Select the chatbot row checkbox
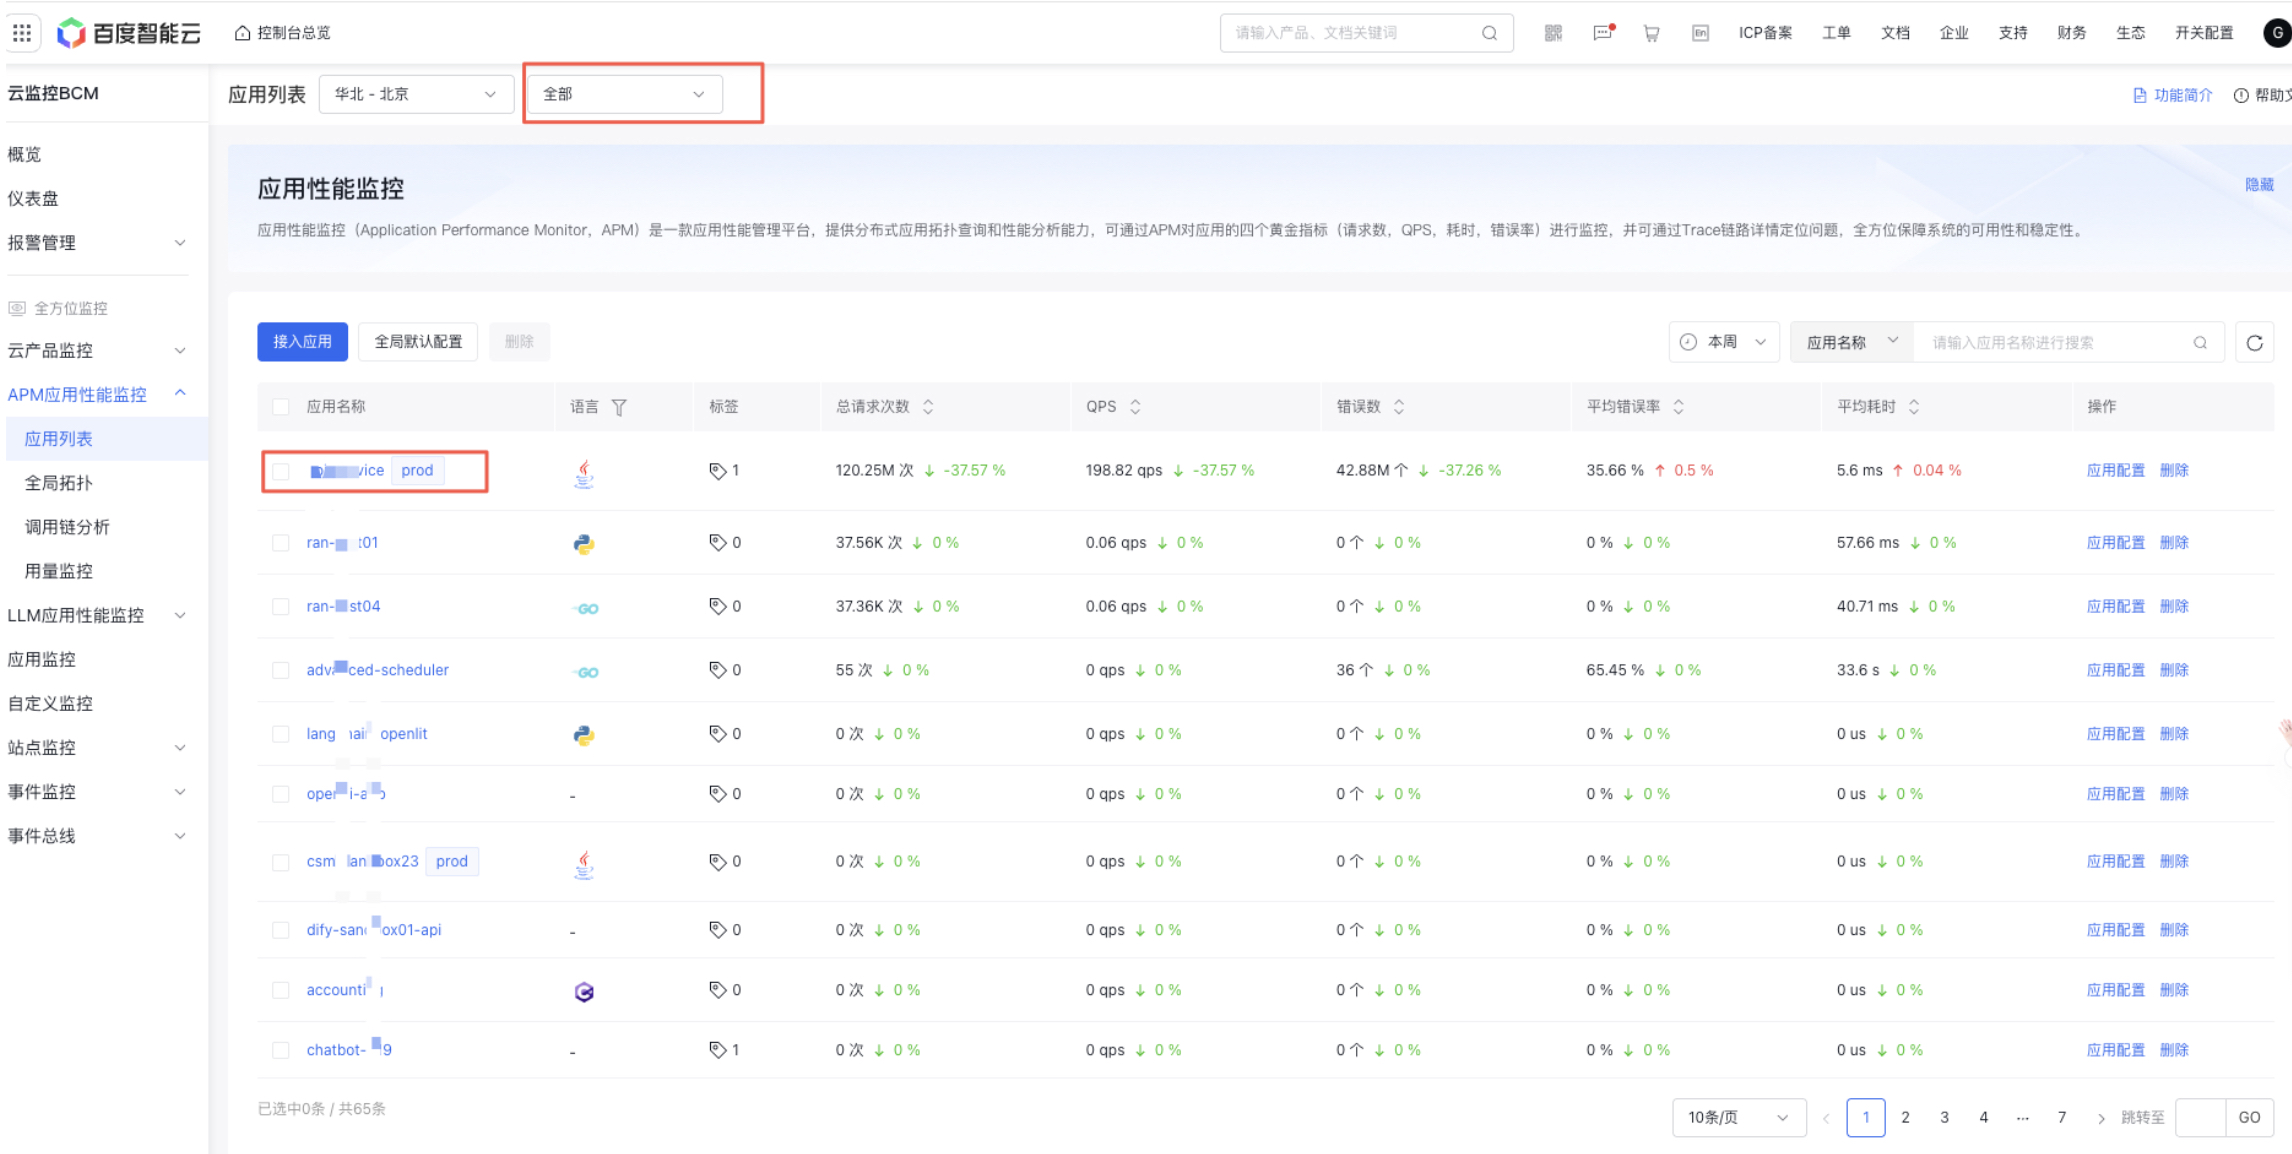 281,1050
